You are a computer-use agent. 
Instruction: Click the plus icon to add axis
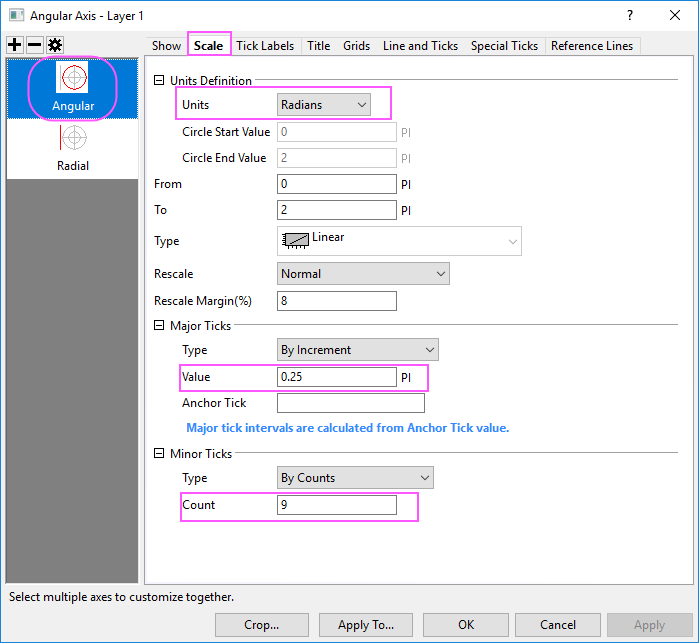click(x=15, y=46)
